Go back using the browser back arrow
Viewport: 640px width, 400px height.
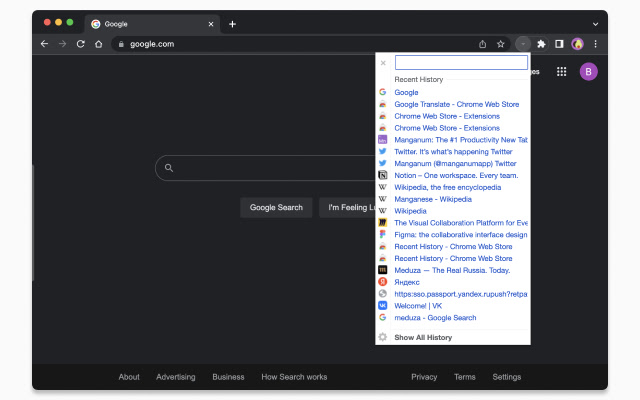tap(44, 44)
